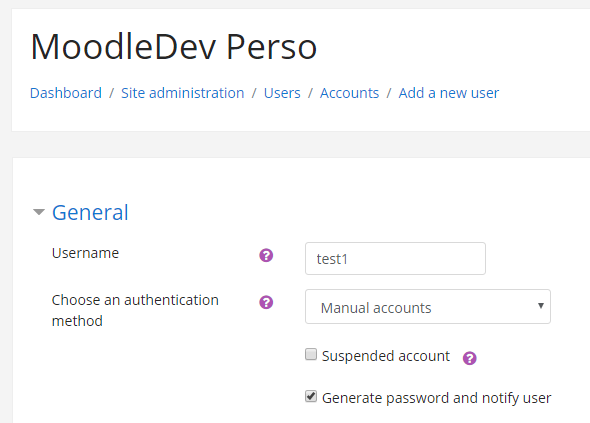
Task: Open Accounts breadcrumb
Action: coord(349,93)
